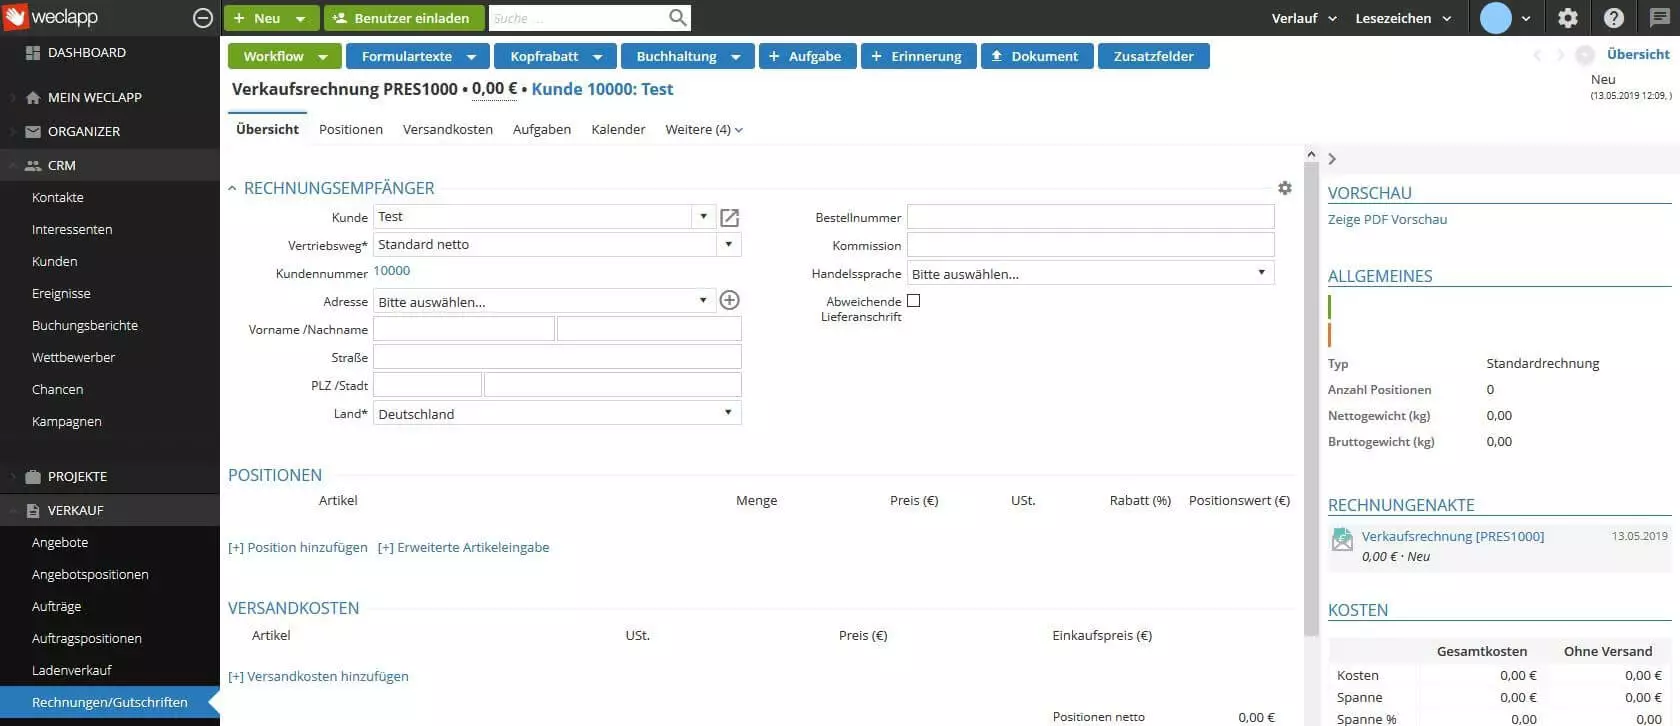This screenshot has height=726, width=1680.
Task: Click Position hinzufügen link
Action: click(x=298, y=547)
